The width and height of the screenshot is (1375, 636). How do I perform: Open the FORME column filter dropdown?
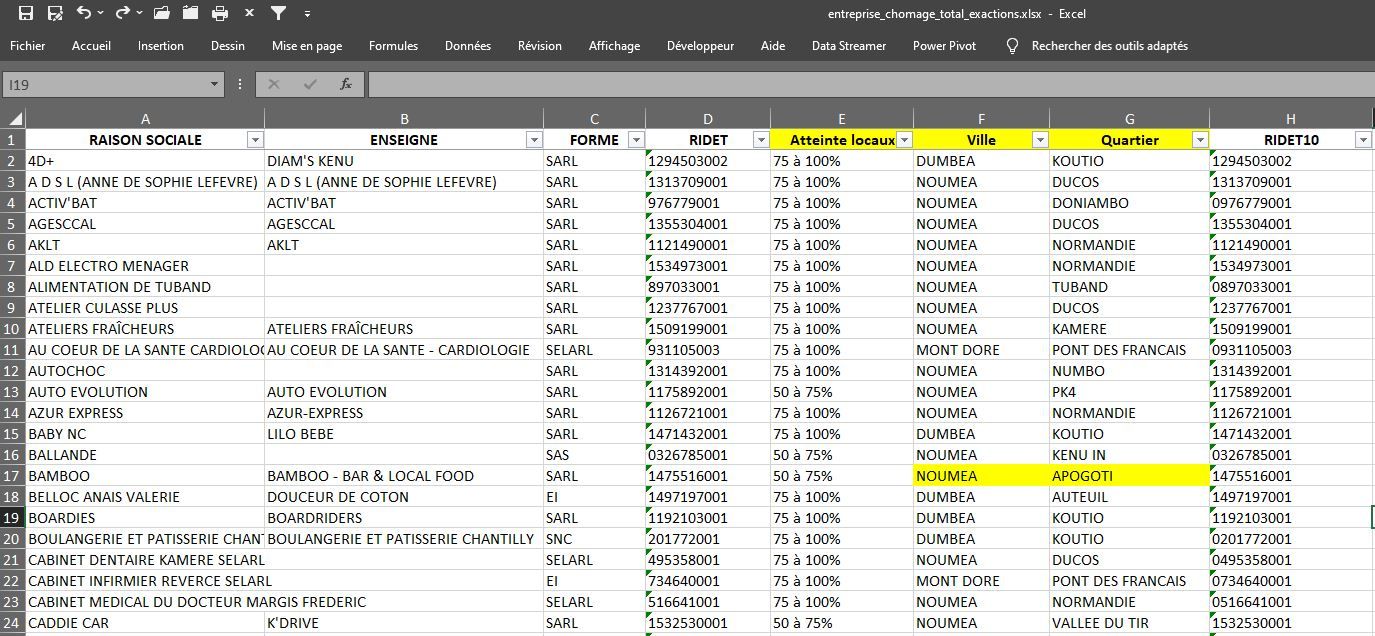[636, 140]
